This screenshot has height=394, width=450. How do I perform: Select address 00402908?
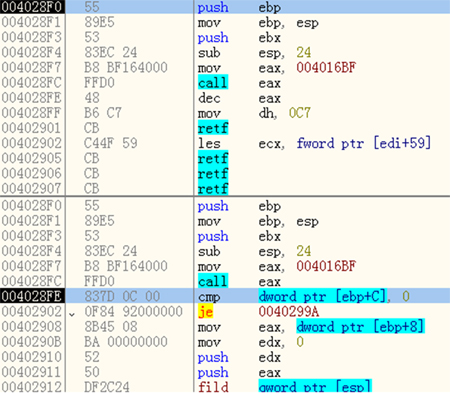(31, 327)
